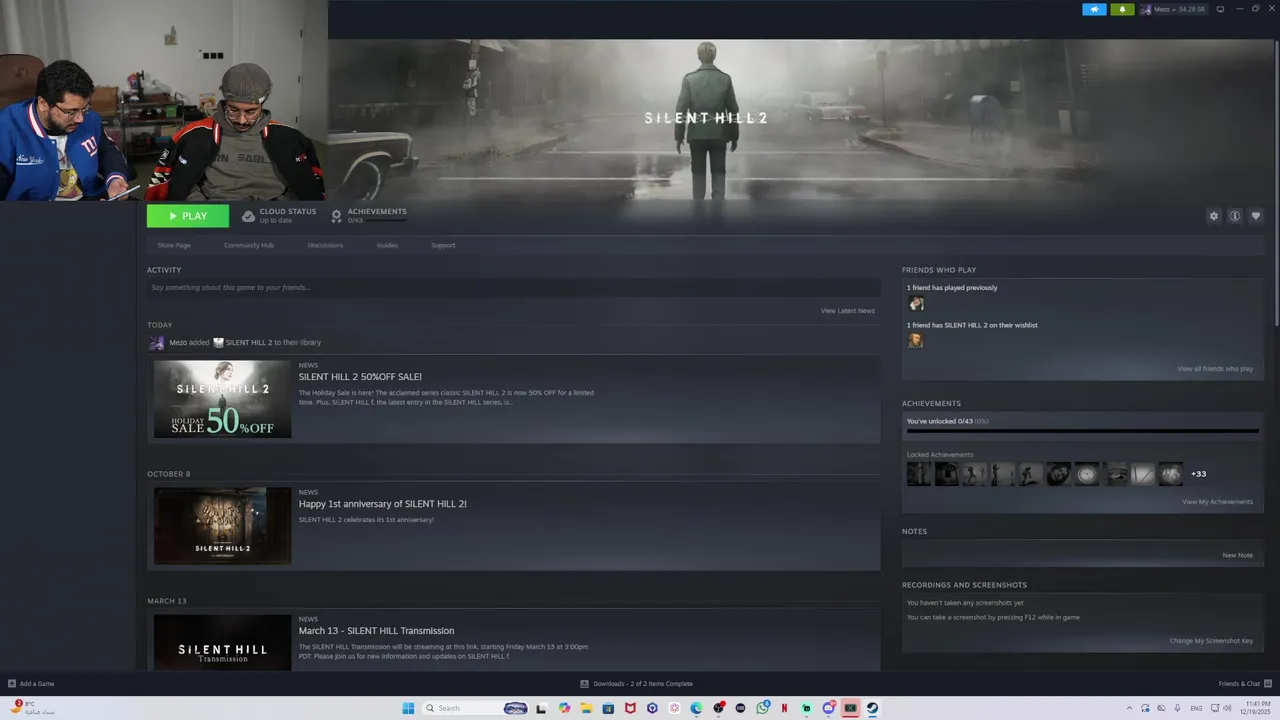Open 'March 13 - SILENT HILL Transmission' headline

(376, 631)
